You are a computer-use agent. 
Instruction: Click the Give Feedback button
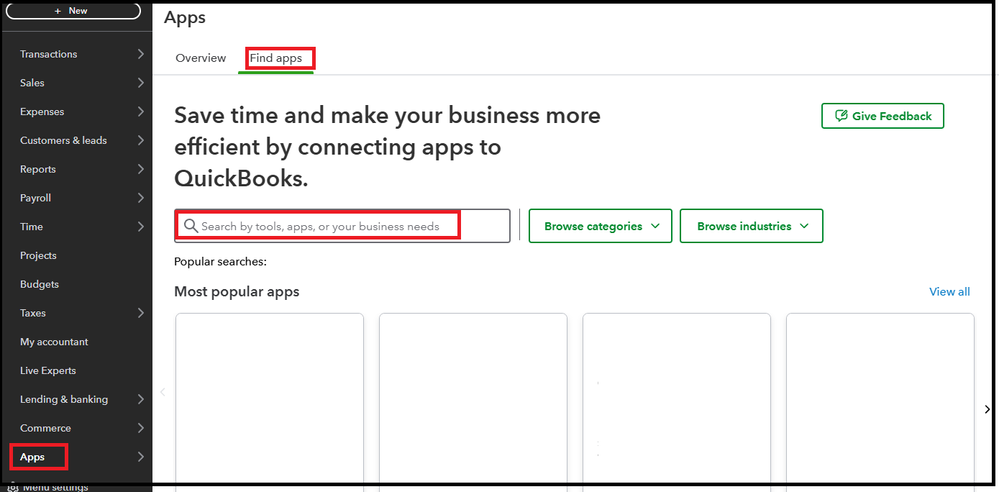pos(882,116)
